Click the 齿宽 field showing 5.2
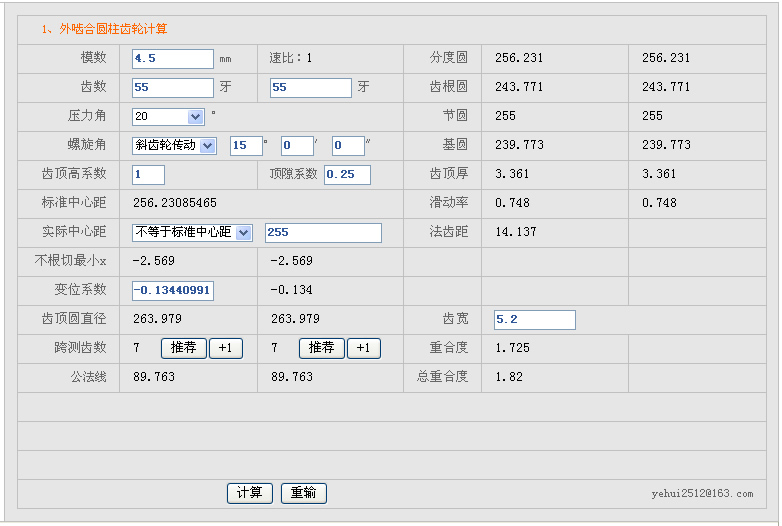This screenshot has width=782, height=526. [535, 320]
